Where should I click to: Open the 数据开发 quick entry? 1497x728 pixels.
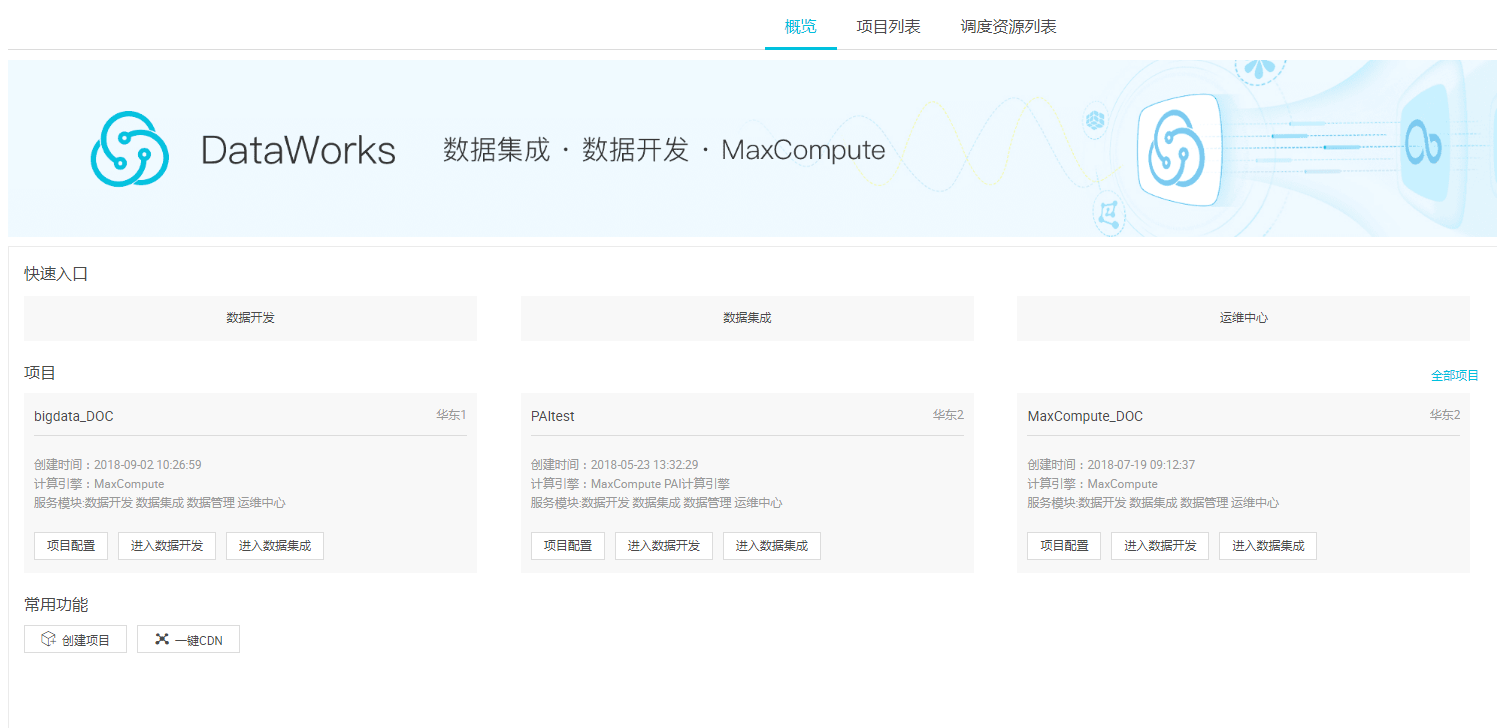[250, 318]
